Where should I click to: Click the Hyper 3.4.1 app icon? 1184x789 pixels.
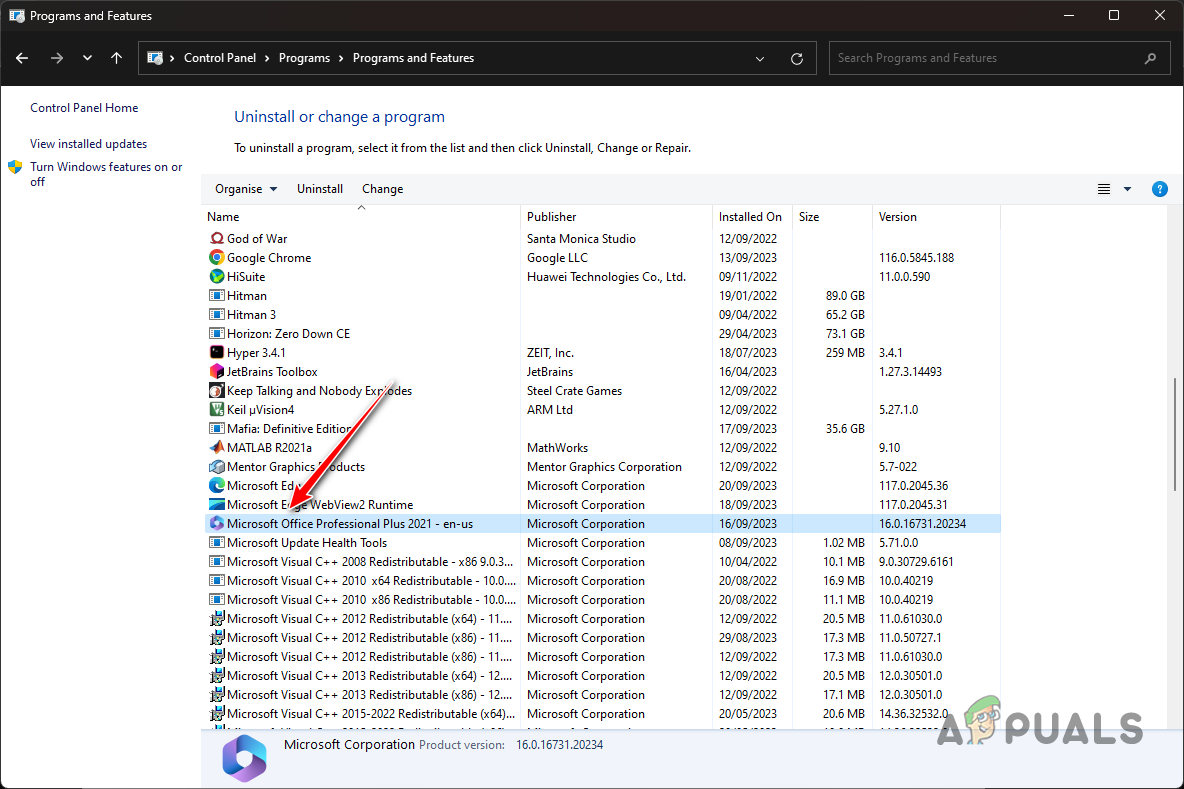(216, 352)
